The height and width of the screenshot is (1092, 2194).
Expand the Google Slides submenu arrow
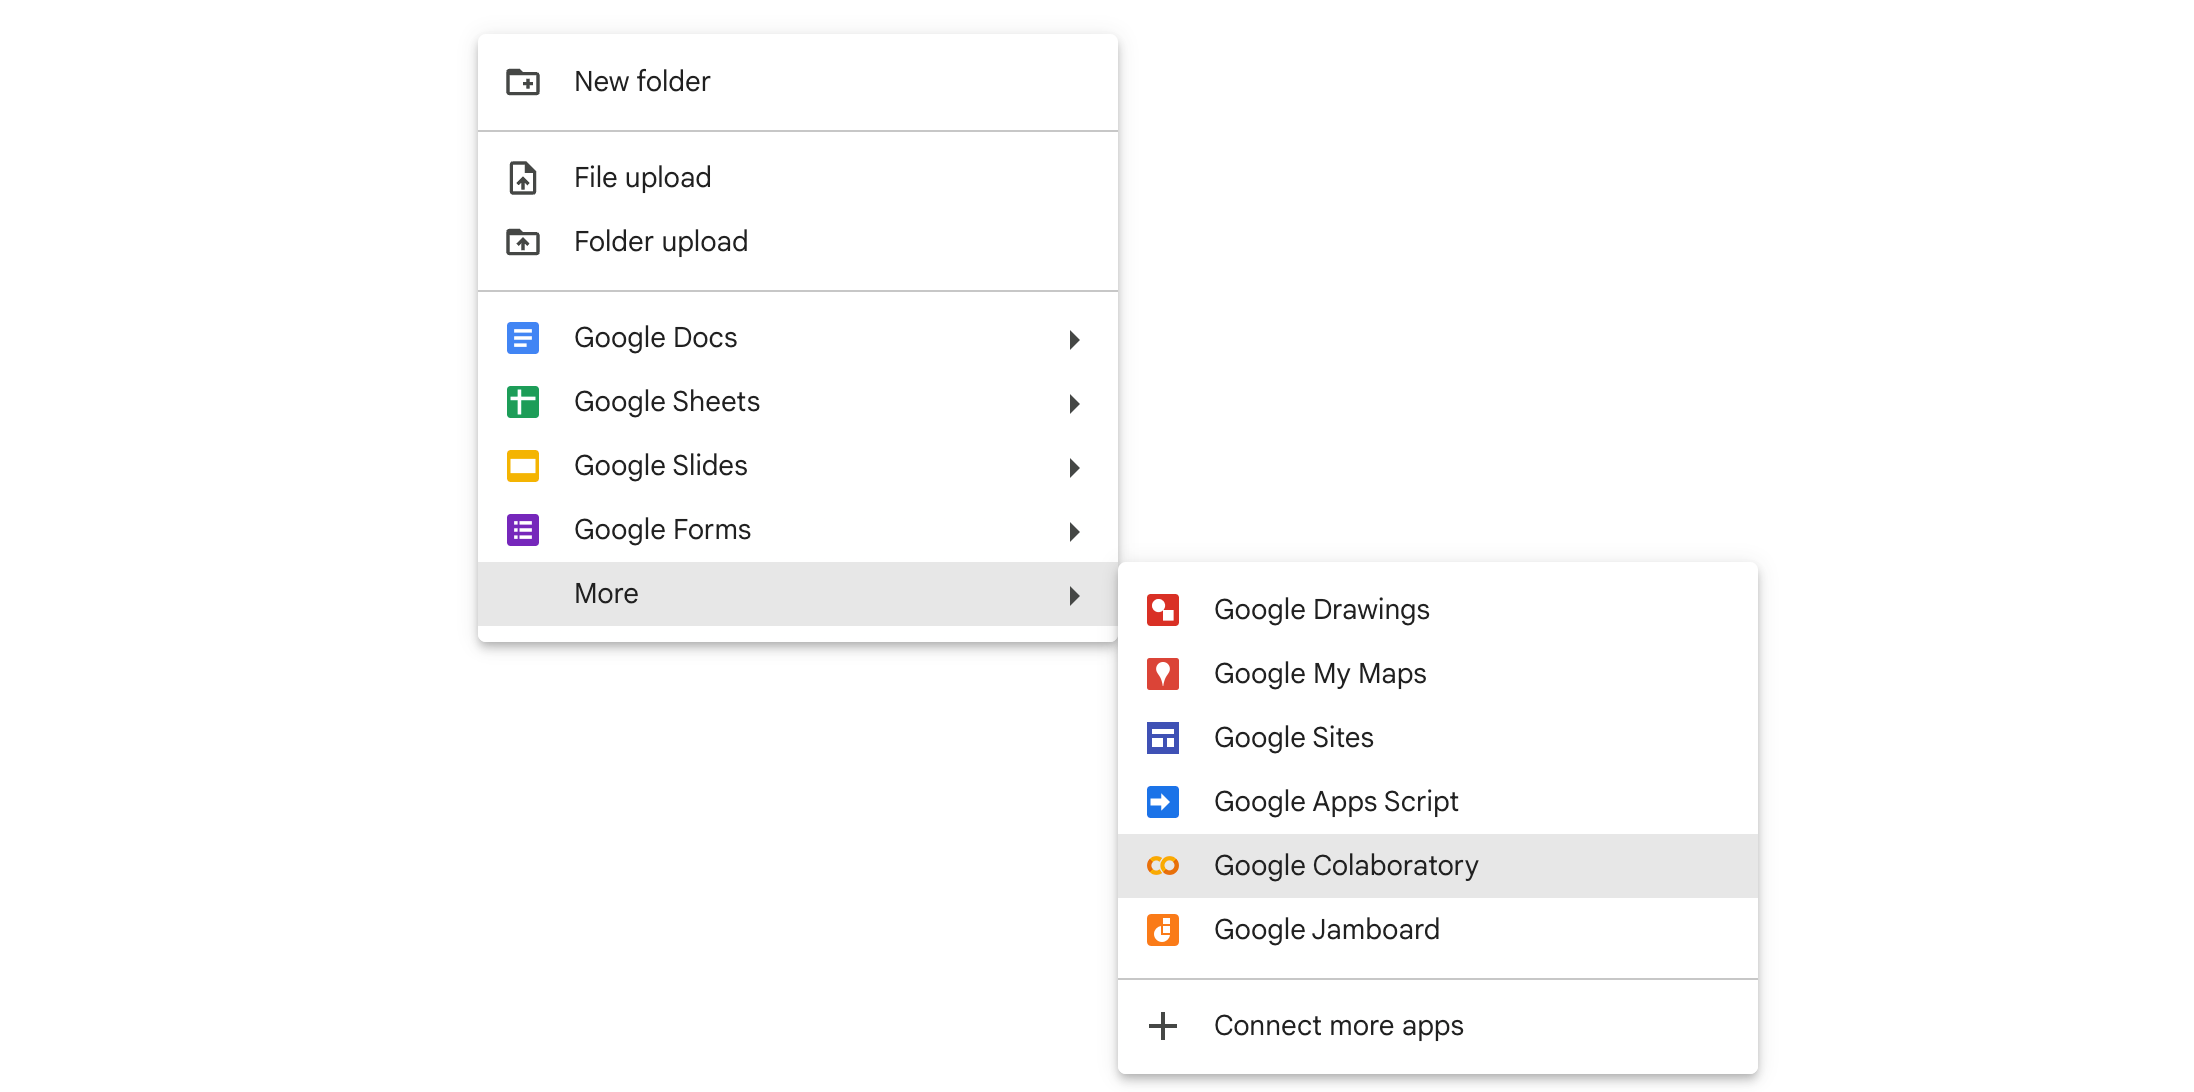(1074, 468)
